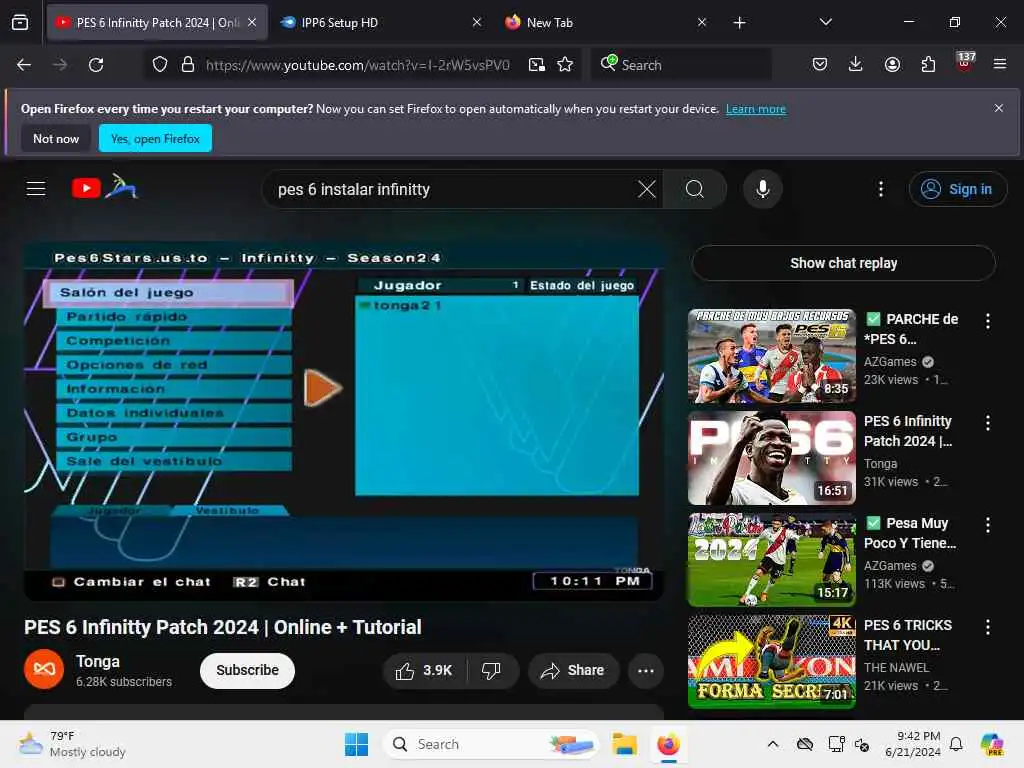Dislike the video with thumbs down
The width and height of the screenshot is (1024, 768).
coord(492,671)
